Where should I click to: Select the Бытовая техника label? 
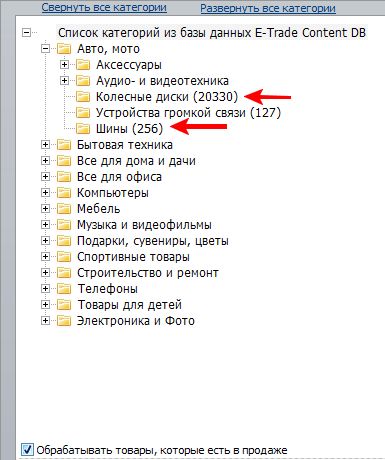click(125, 145)
